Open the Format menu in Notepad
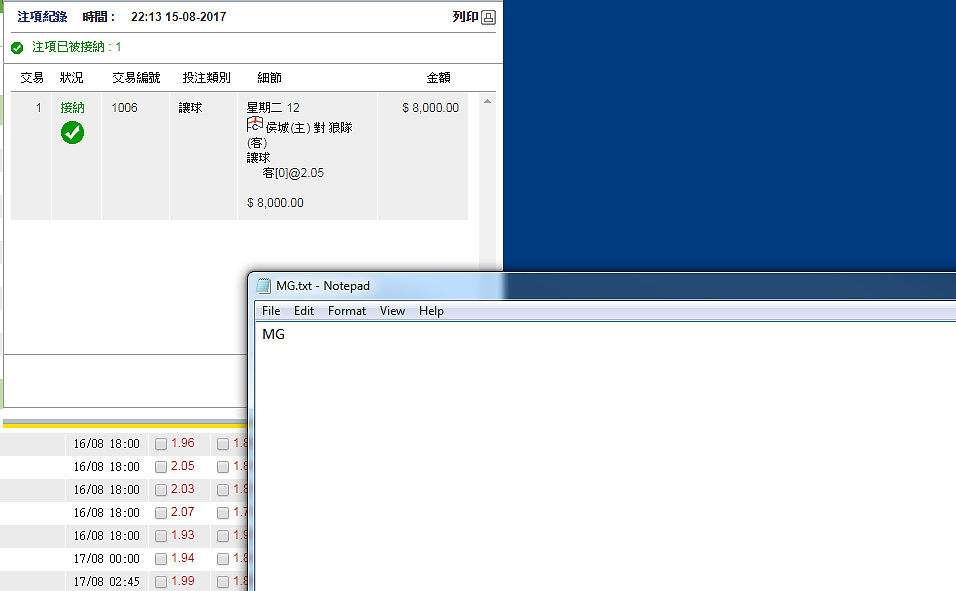This screenshot has height=591, width=956. [x=347, y=311]
